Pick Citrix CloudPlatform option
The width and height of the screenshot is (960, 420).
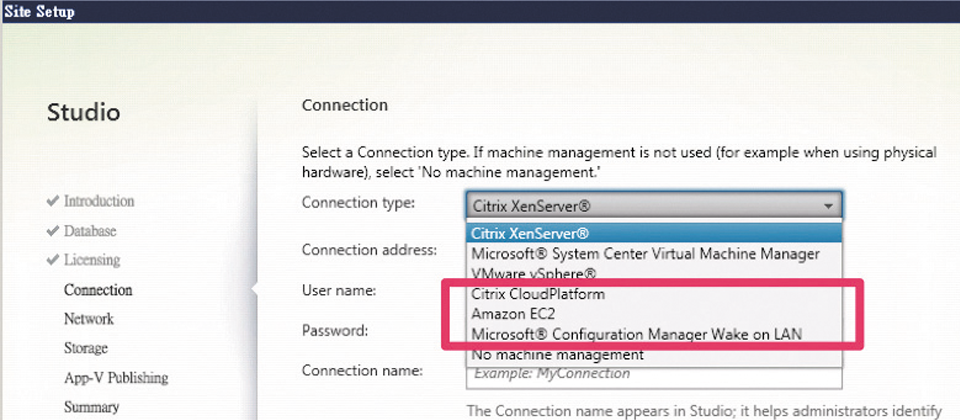click(538, 295)
